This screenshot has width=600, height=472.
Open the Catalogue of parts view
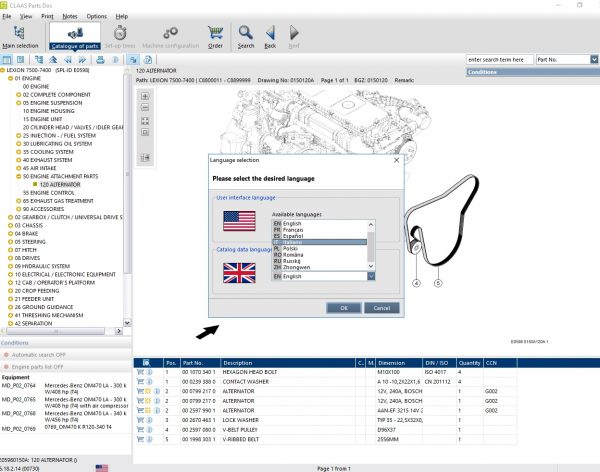pos(78,37)
